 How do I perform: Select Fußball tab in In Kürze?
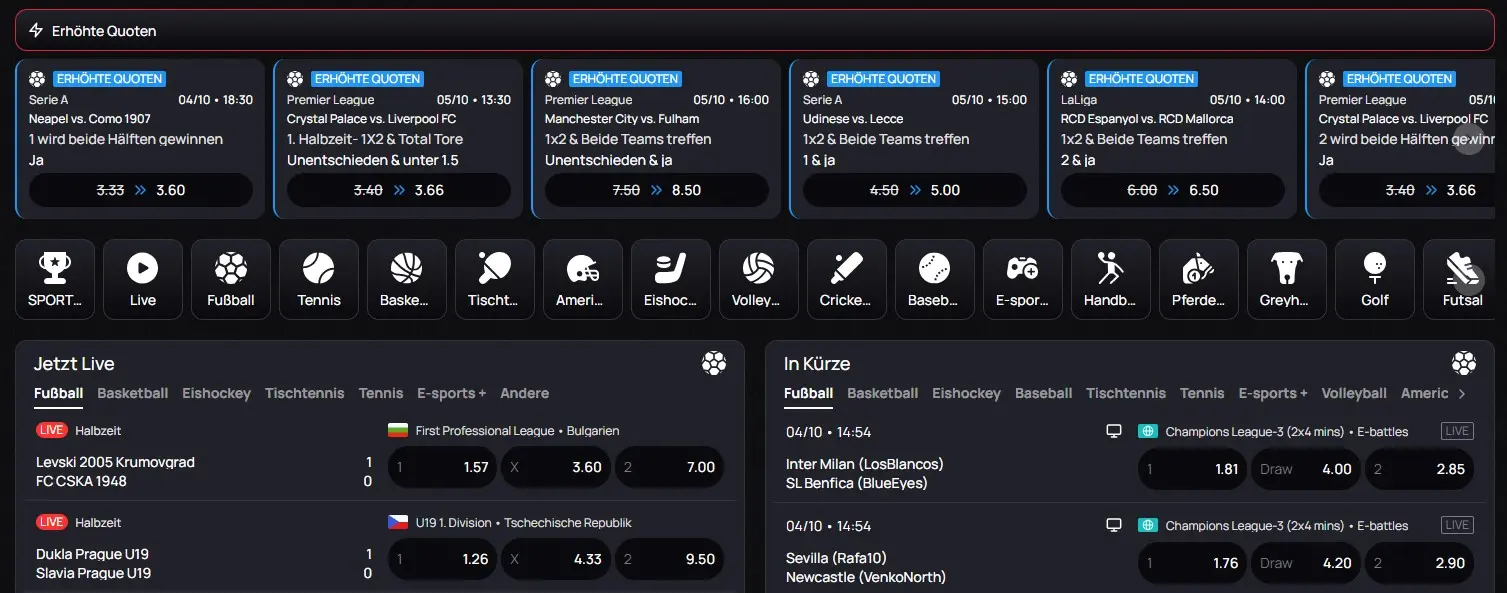808,393
